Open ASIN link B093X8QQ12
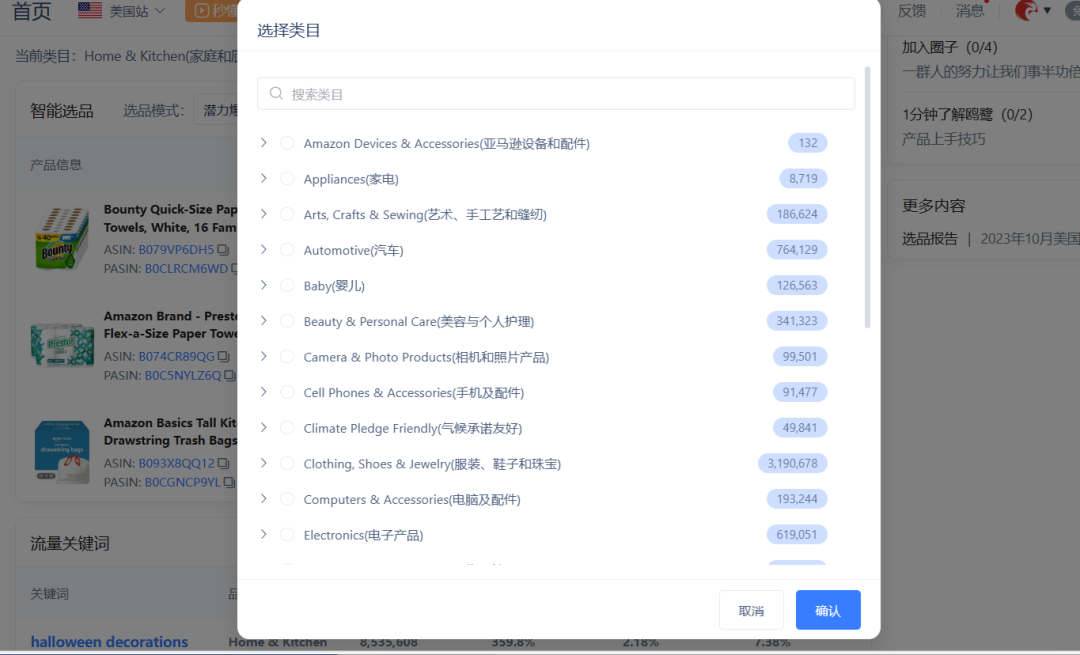The width and height of the screenshot is (1080, 655). 176,463
